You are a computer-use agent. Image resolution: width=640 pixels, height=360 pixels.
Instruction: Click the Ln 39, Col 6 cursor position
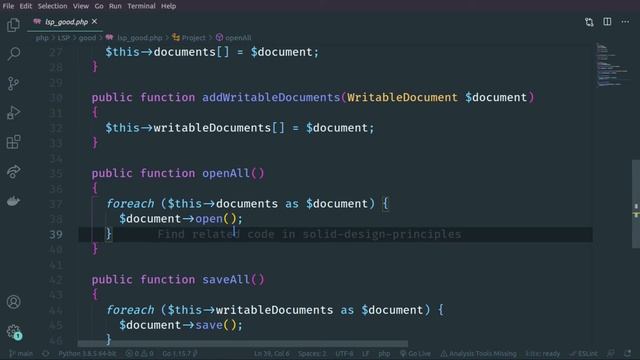pos(271,353)
